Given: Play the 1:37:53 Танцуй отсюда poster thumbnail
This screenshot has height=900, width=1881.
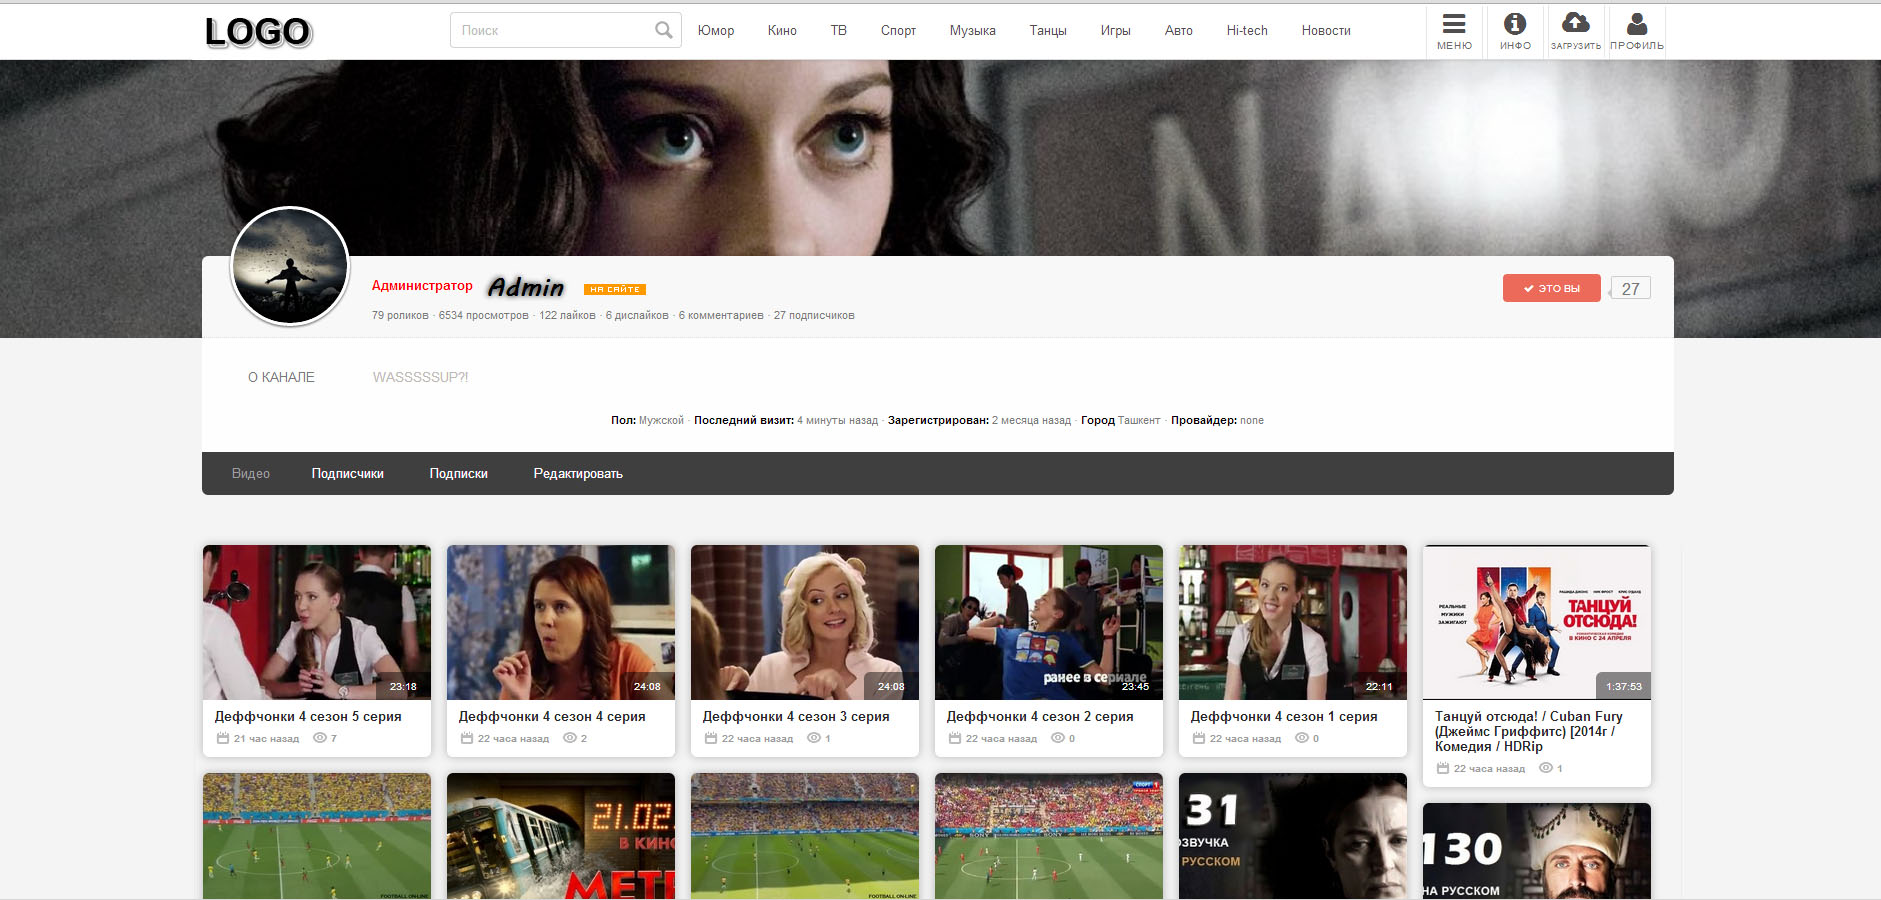Looking at the screenshot, I should tap(1537, 622).
